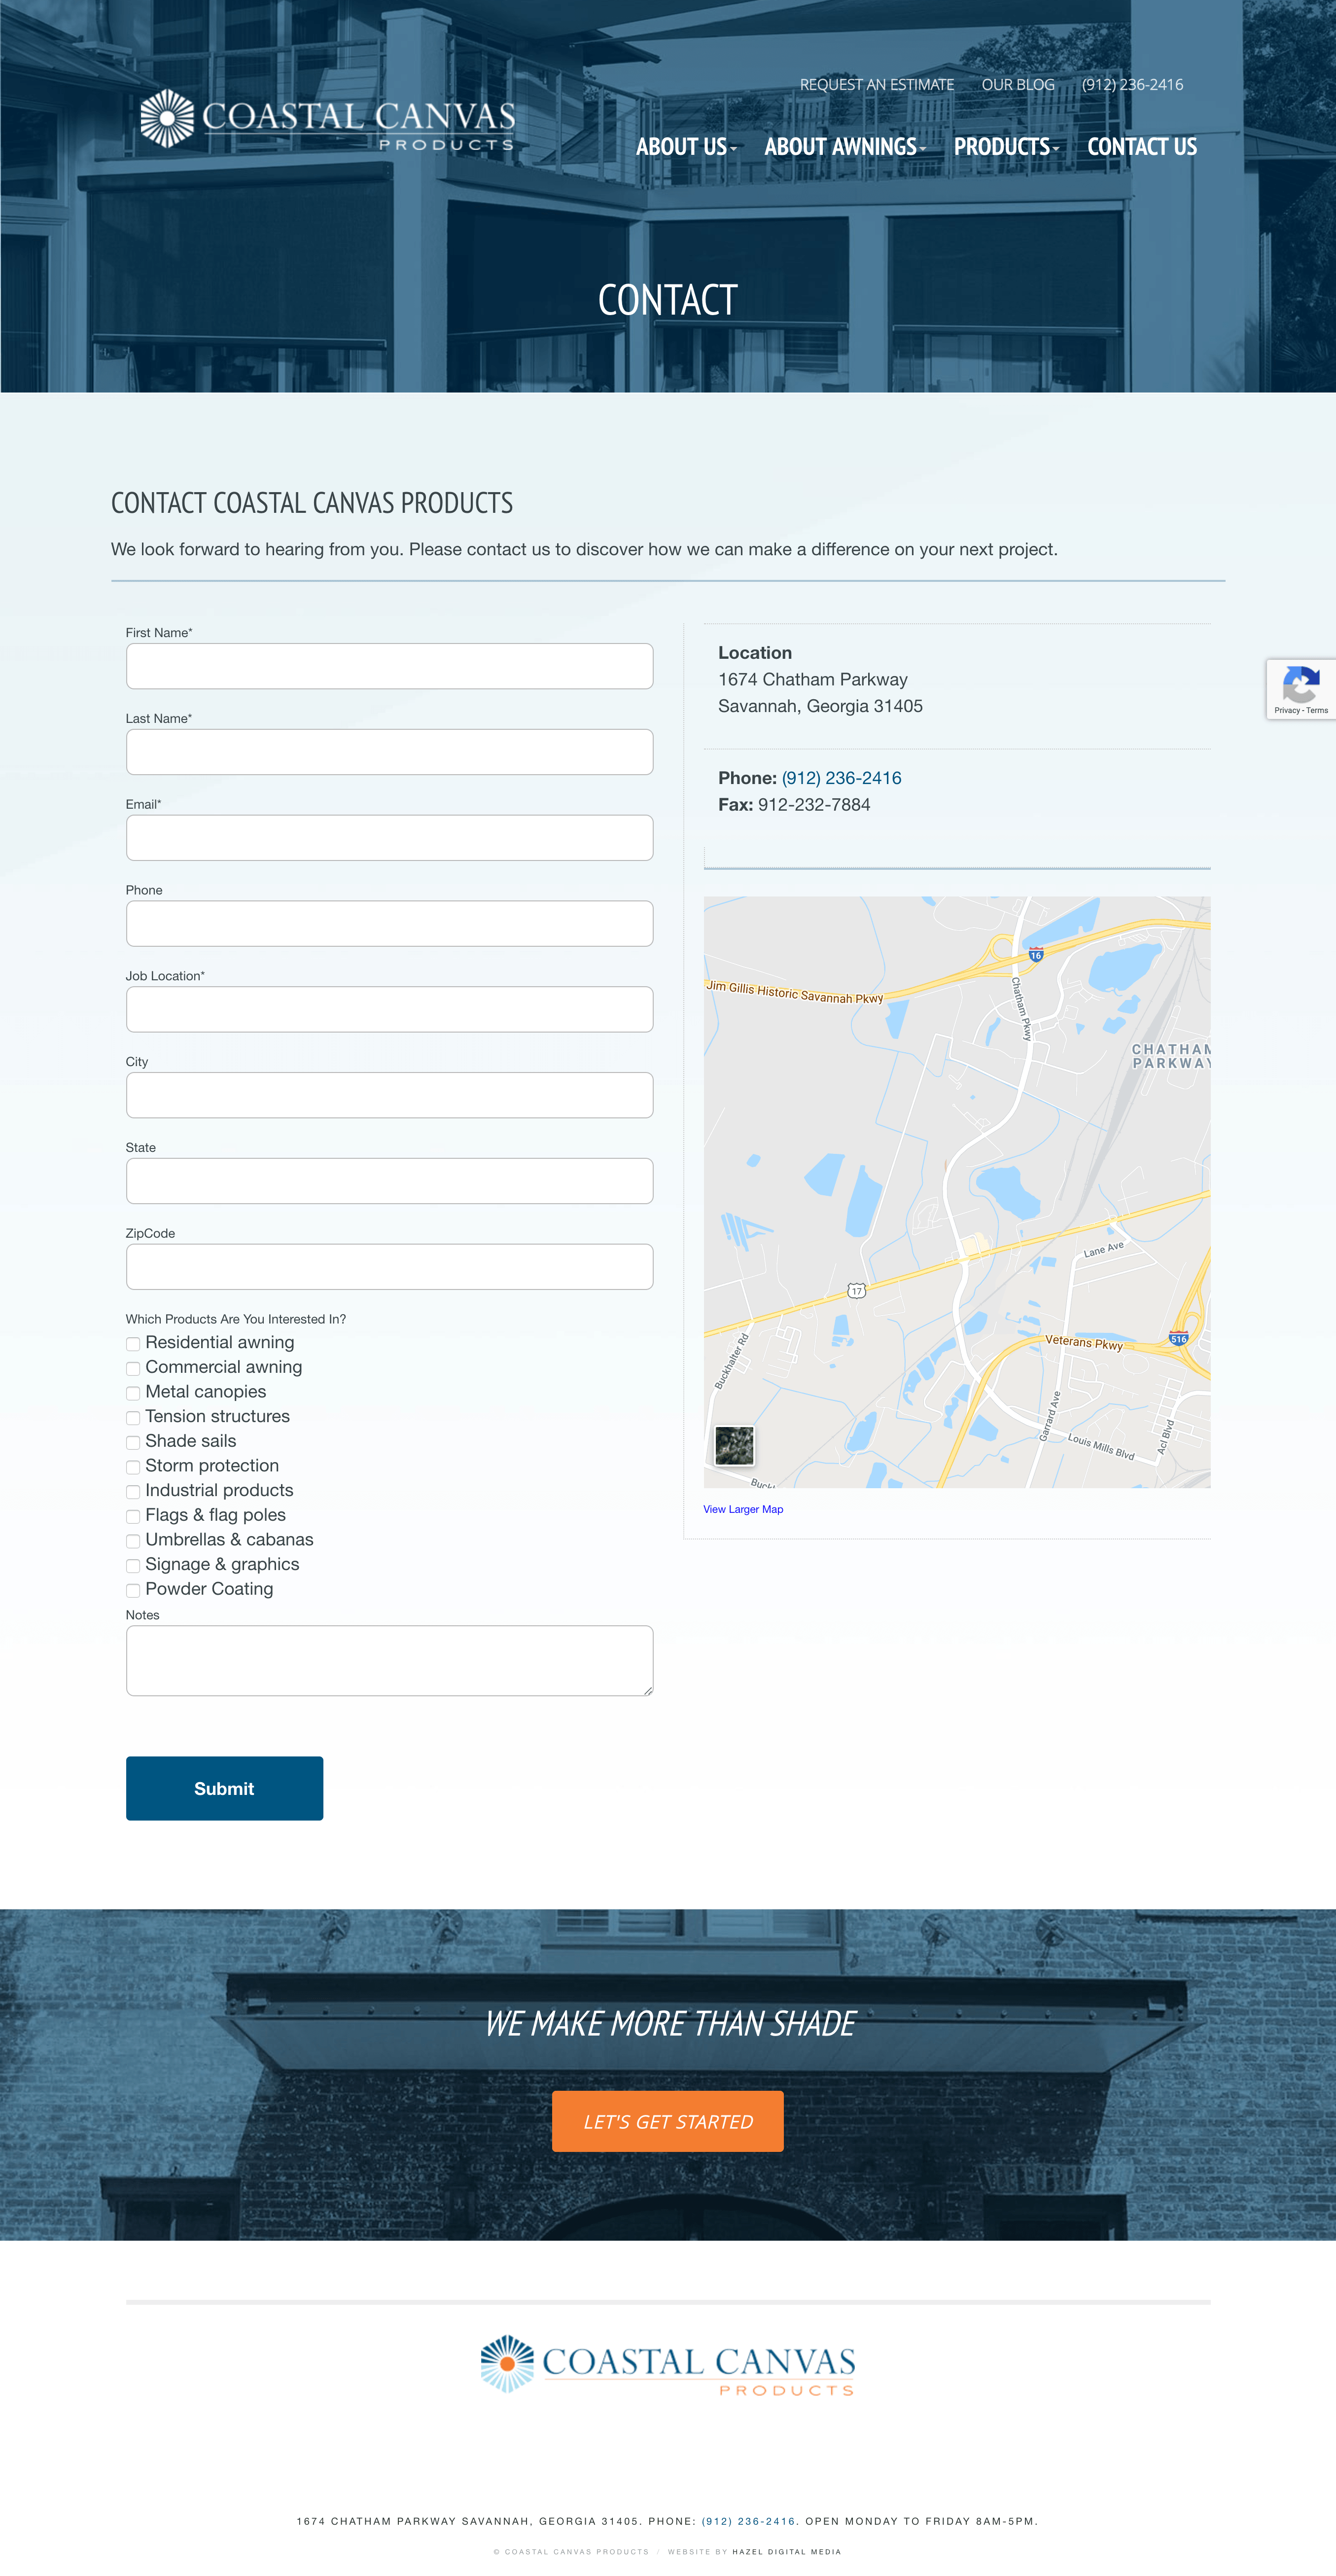Go to Contact Us in navigation
This screenshot has height=2576, width=1336.
pyautogui.click(x=1142, y=147)
